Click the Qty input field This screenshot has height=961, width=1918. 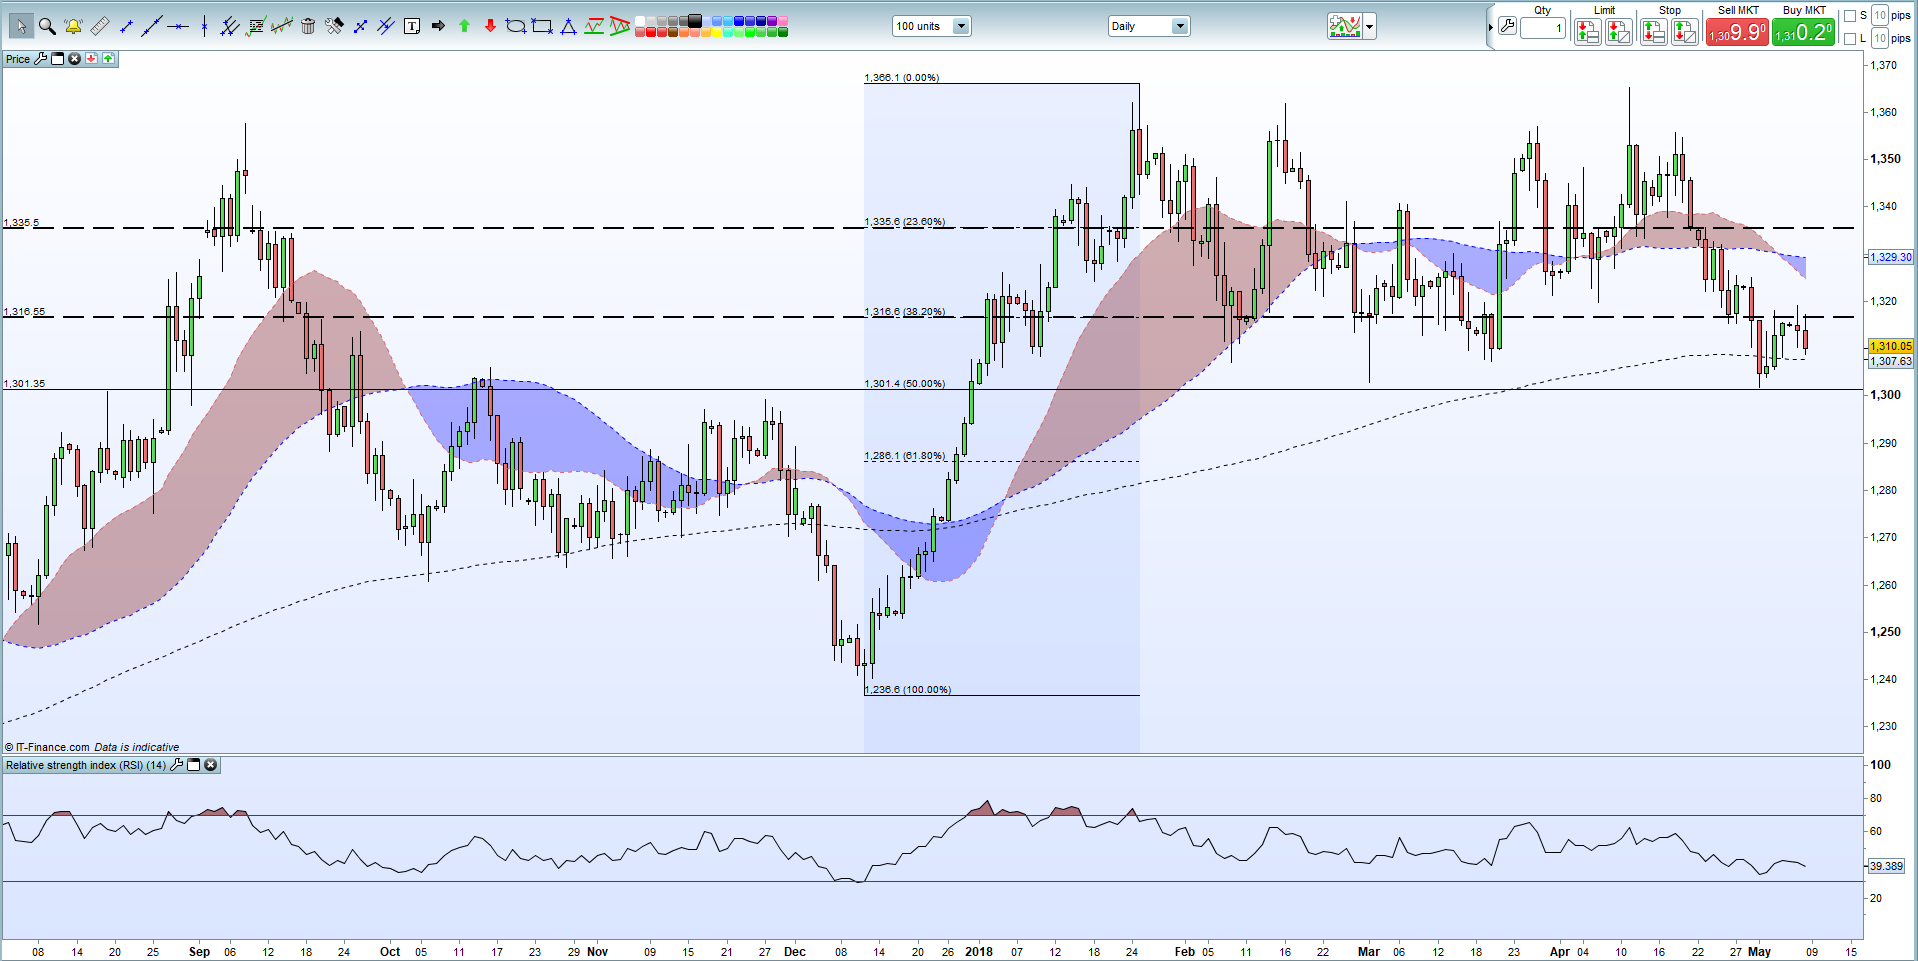(x=1543, y=28)
